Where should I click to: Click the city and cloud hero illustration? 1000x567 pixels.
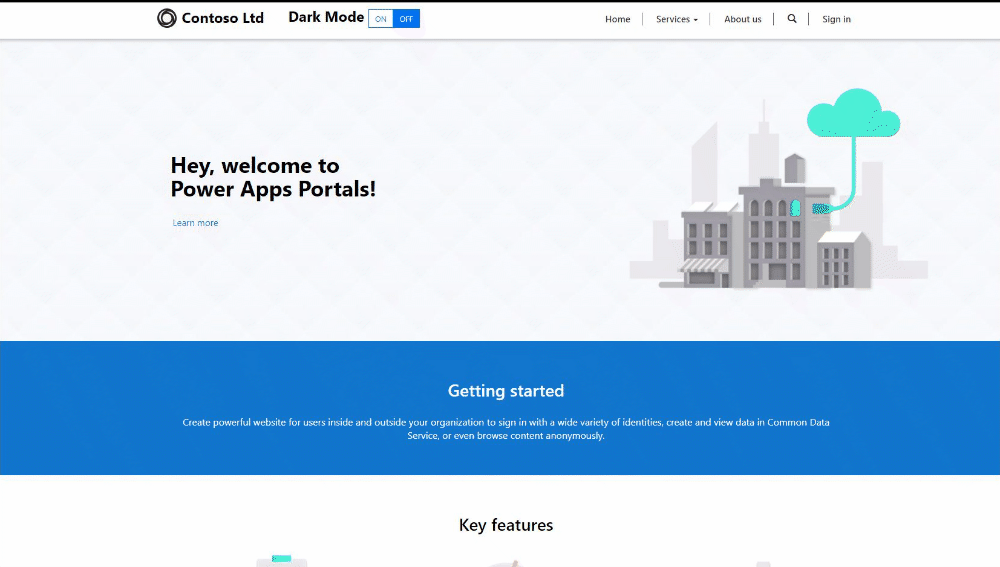779,189
